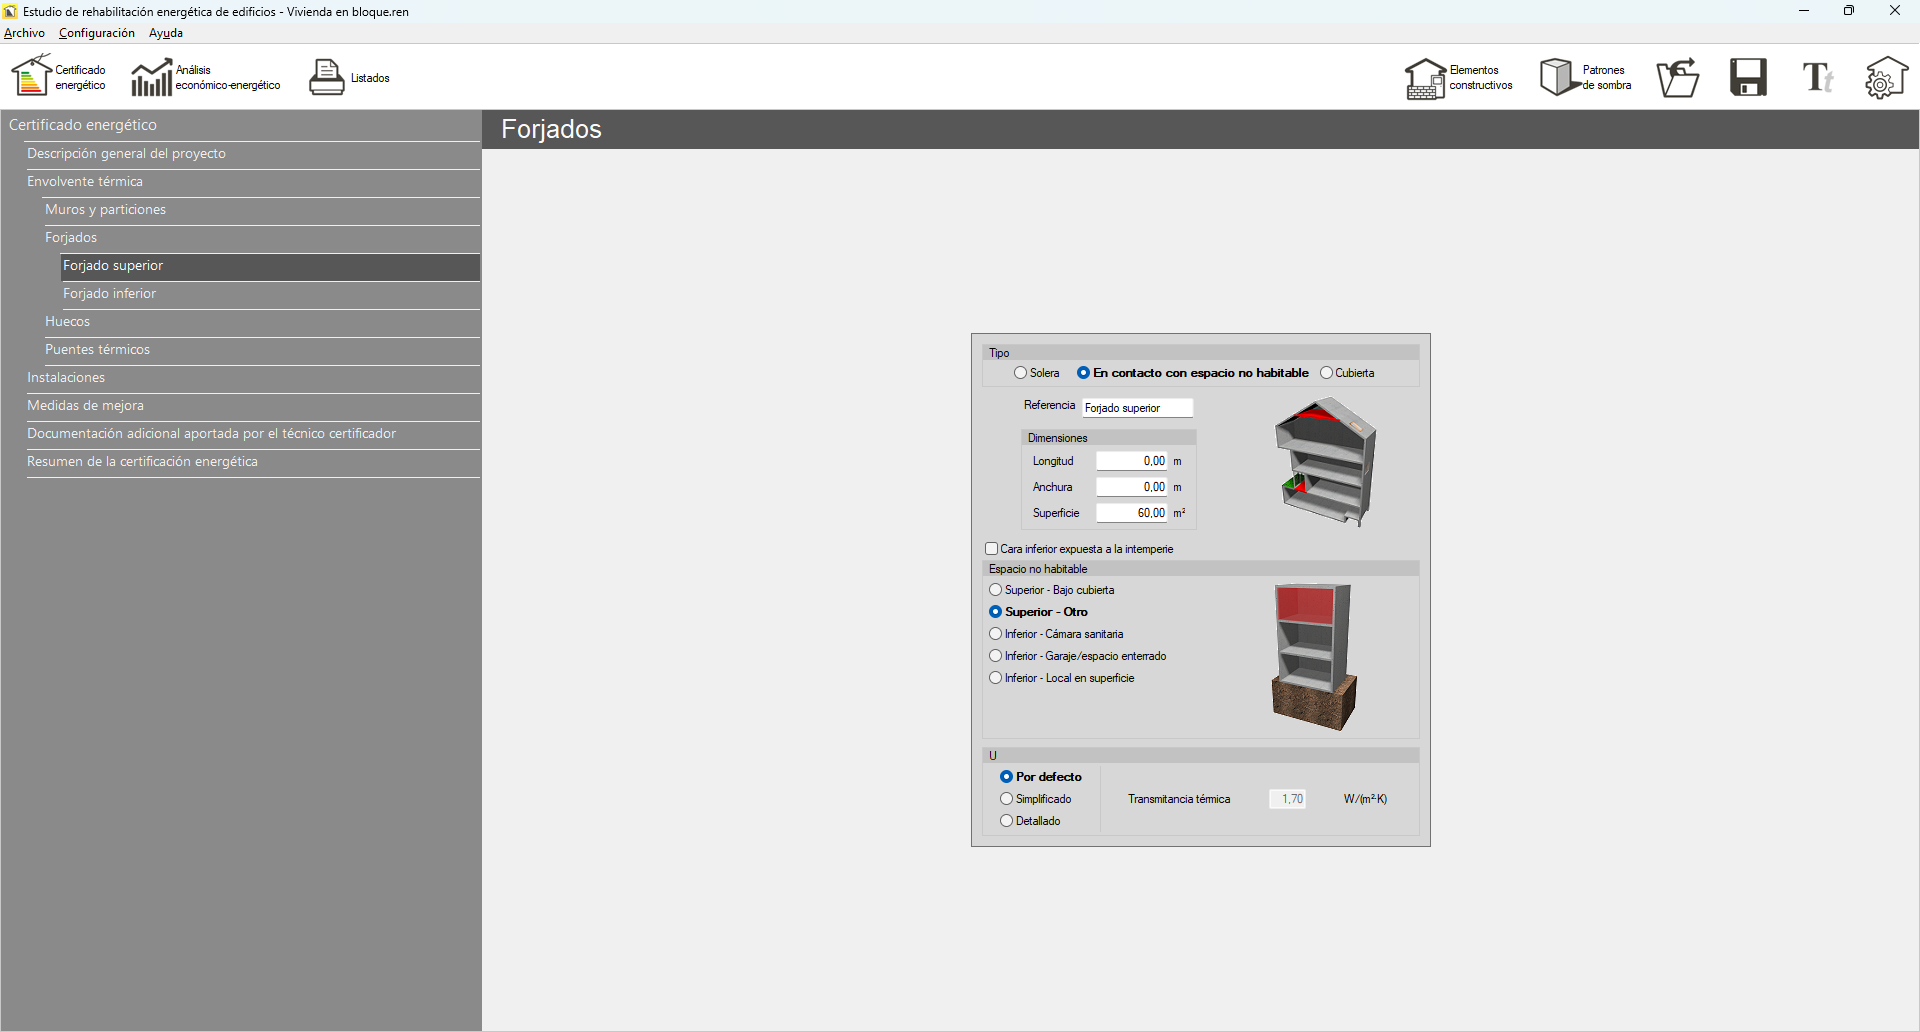Select the Cubierta type option
The image size is (1920, 1032).
coord(1326,373)
